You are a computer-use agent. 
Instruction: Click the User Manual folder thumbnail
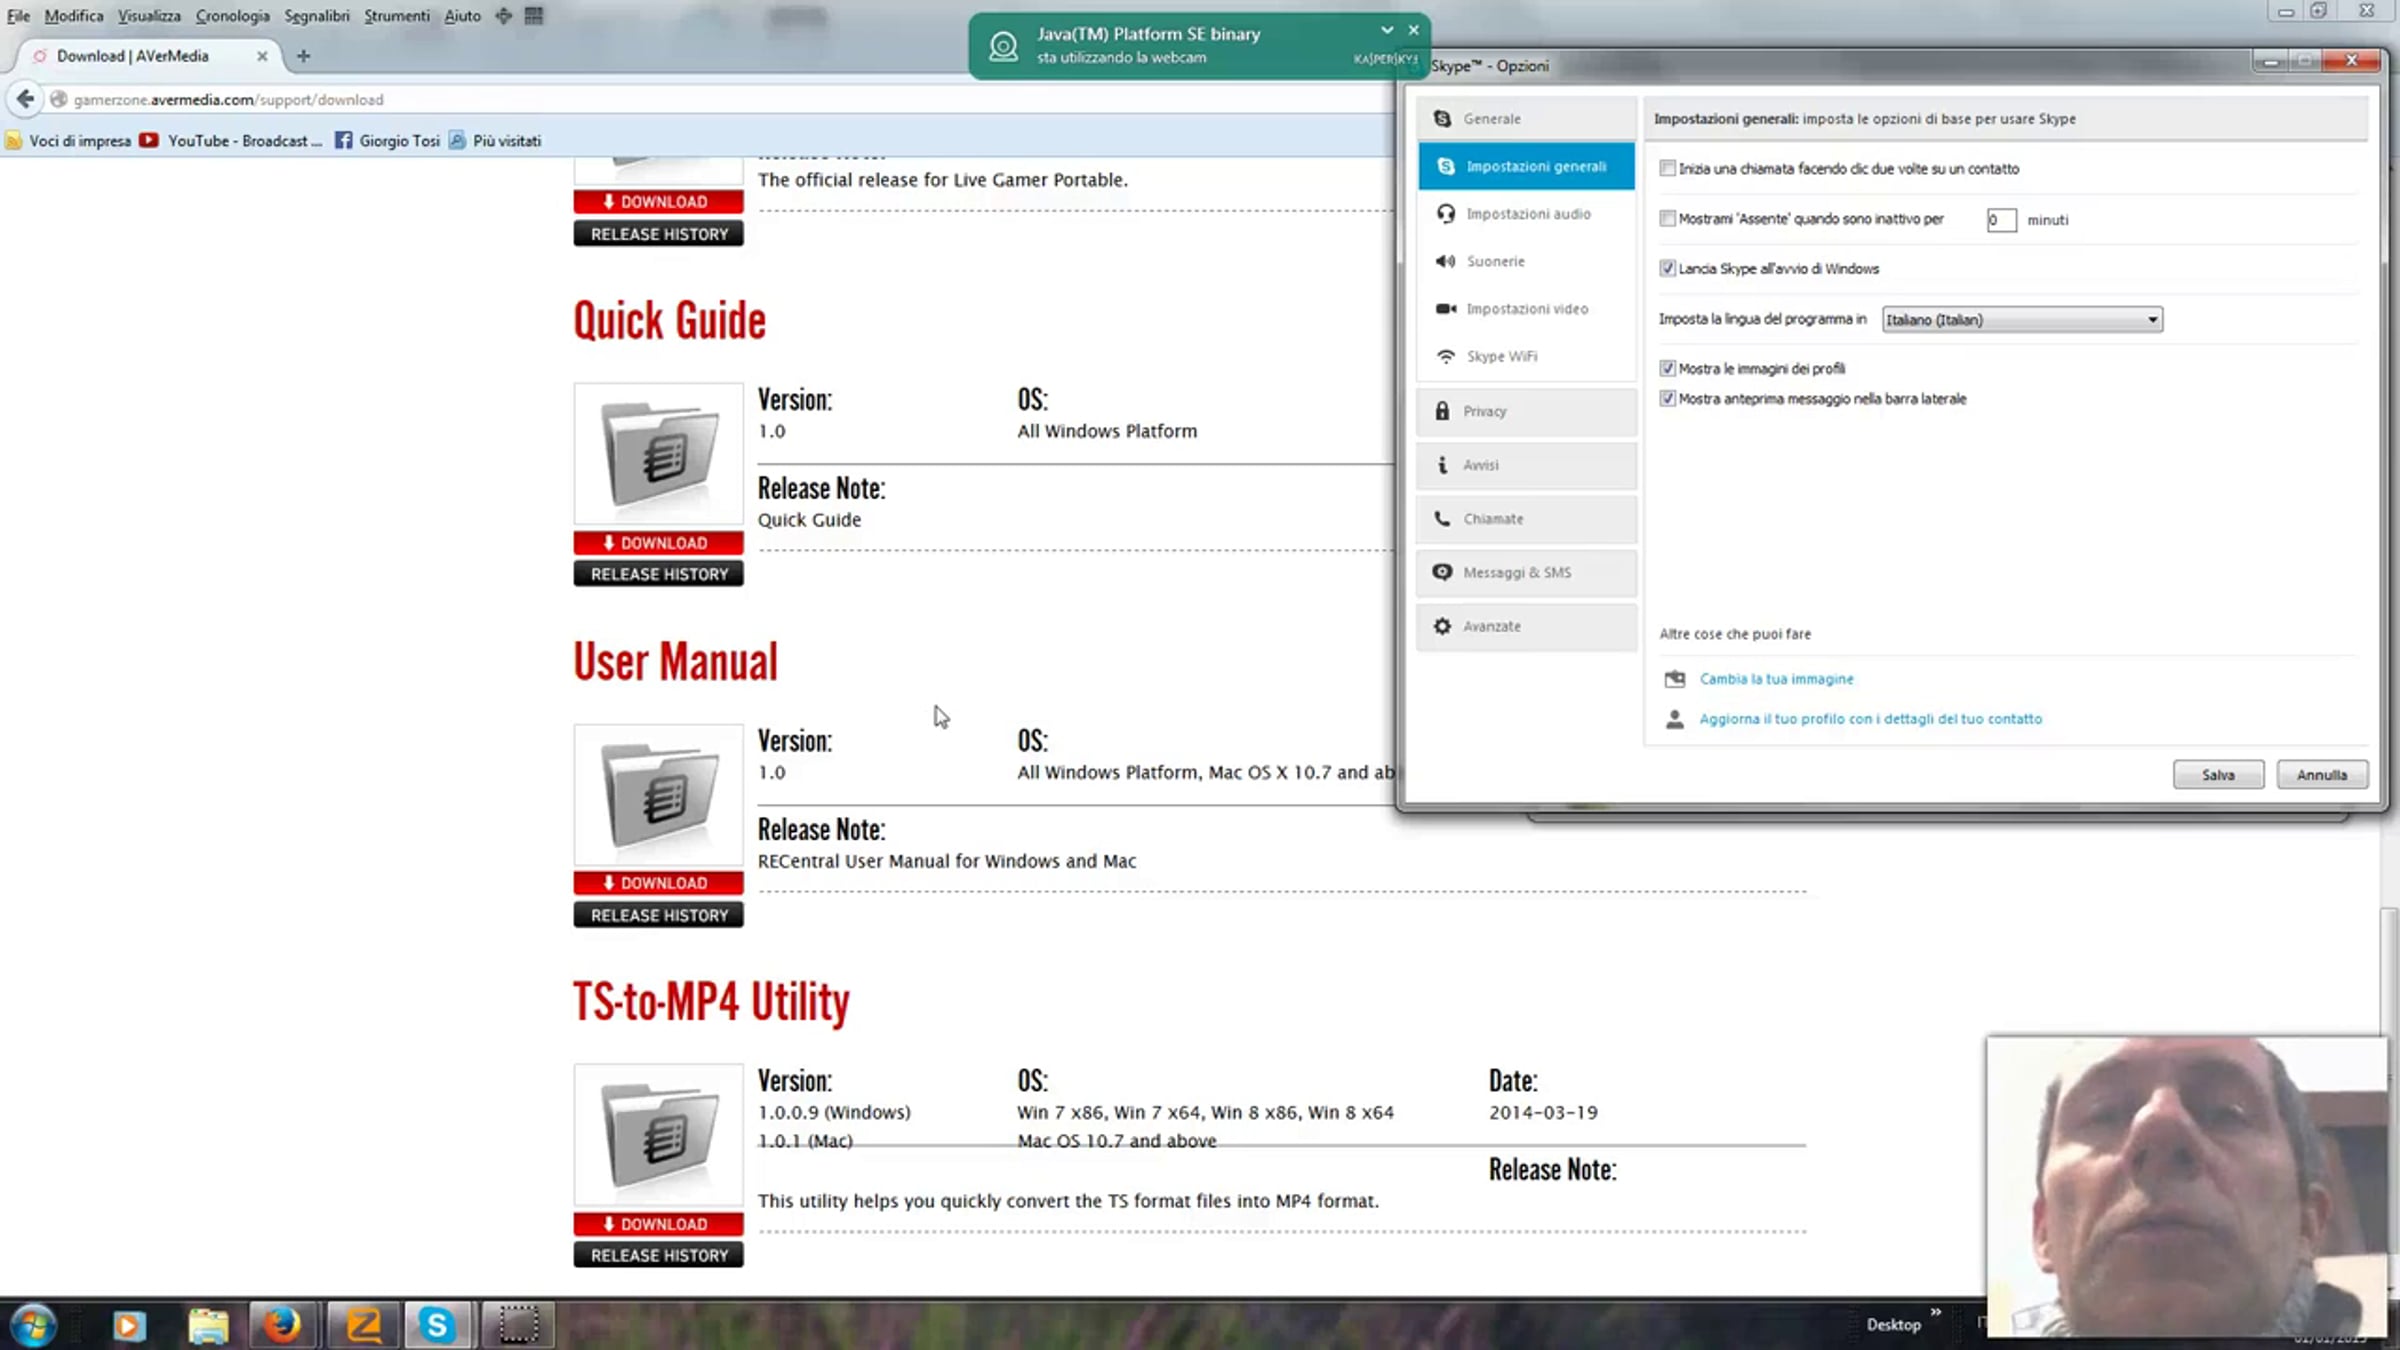[658, 795]
